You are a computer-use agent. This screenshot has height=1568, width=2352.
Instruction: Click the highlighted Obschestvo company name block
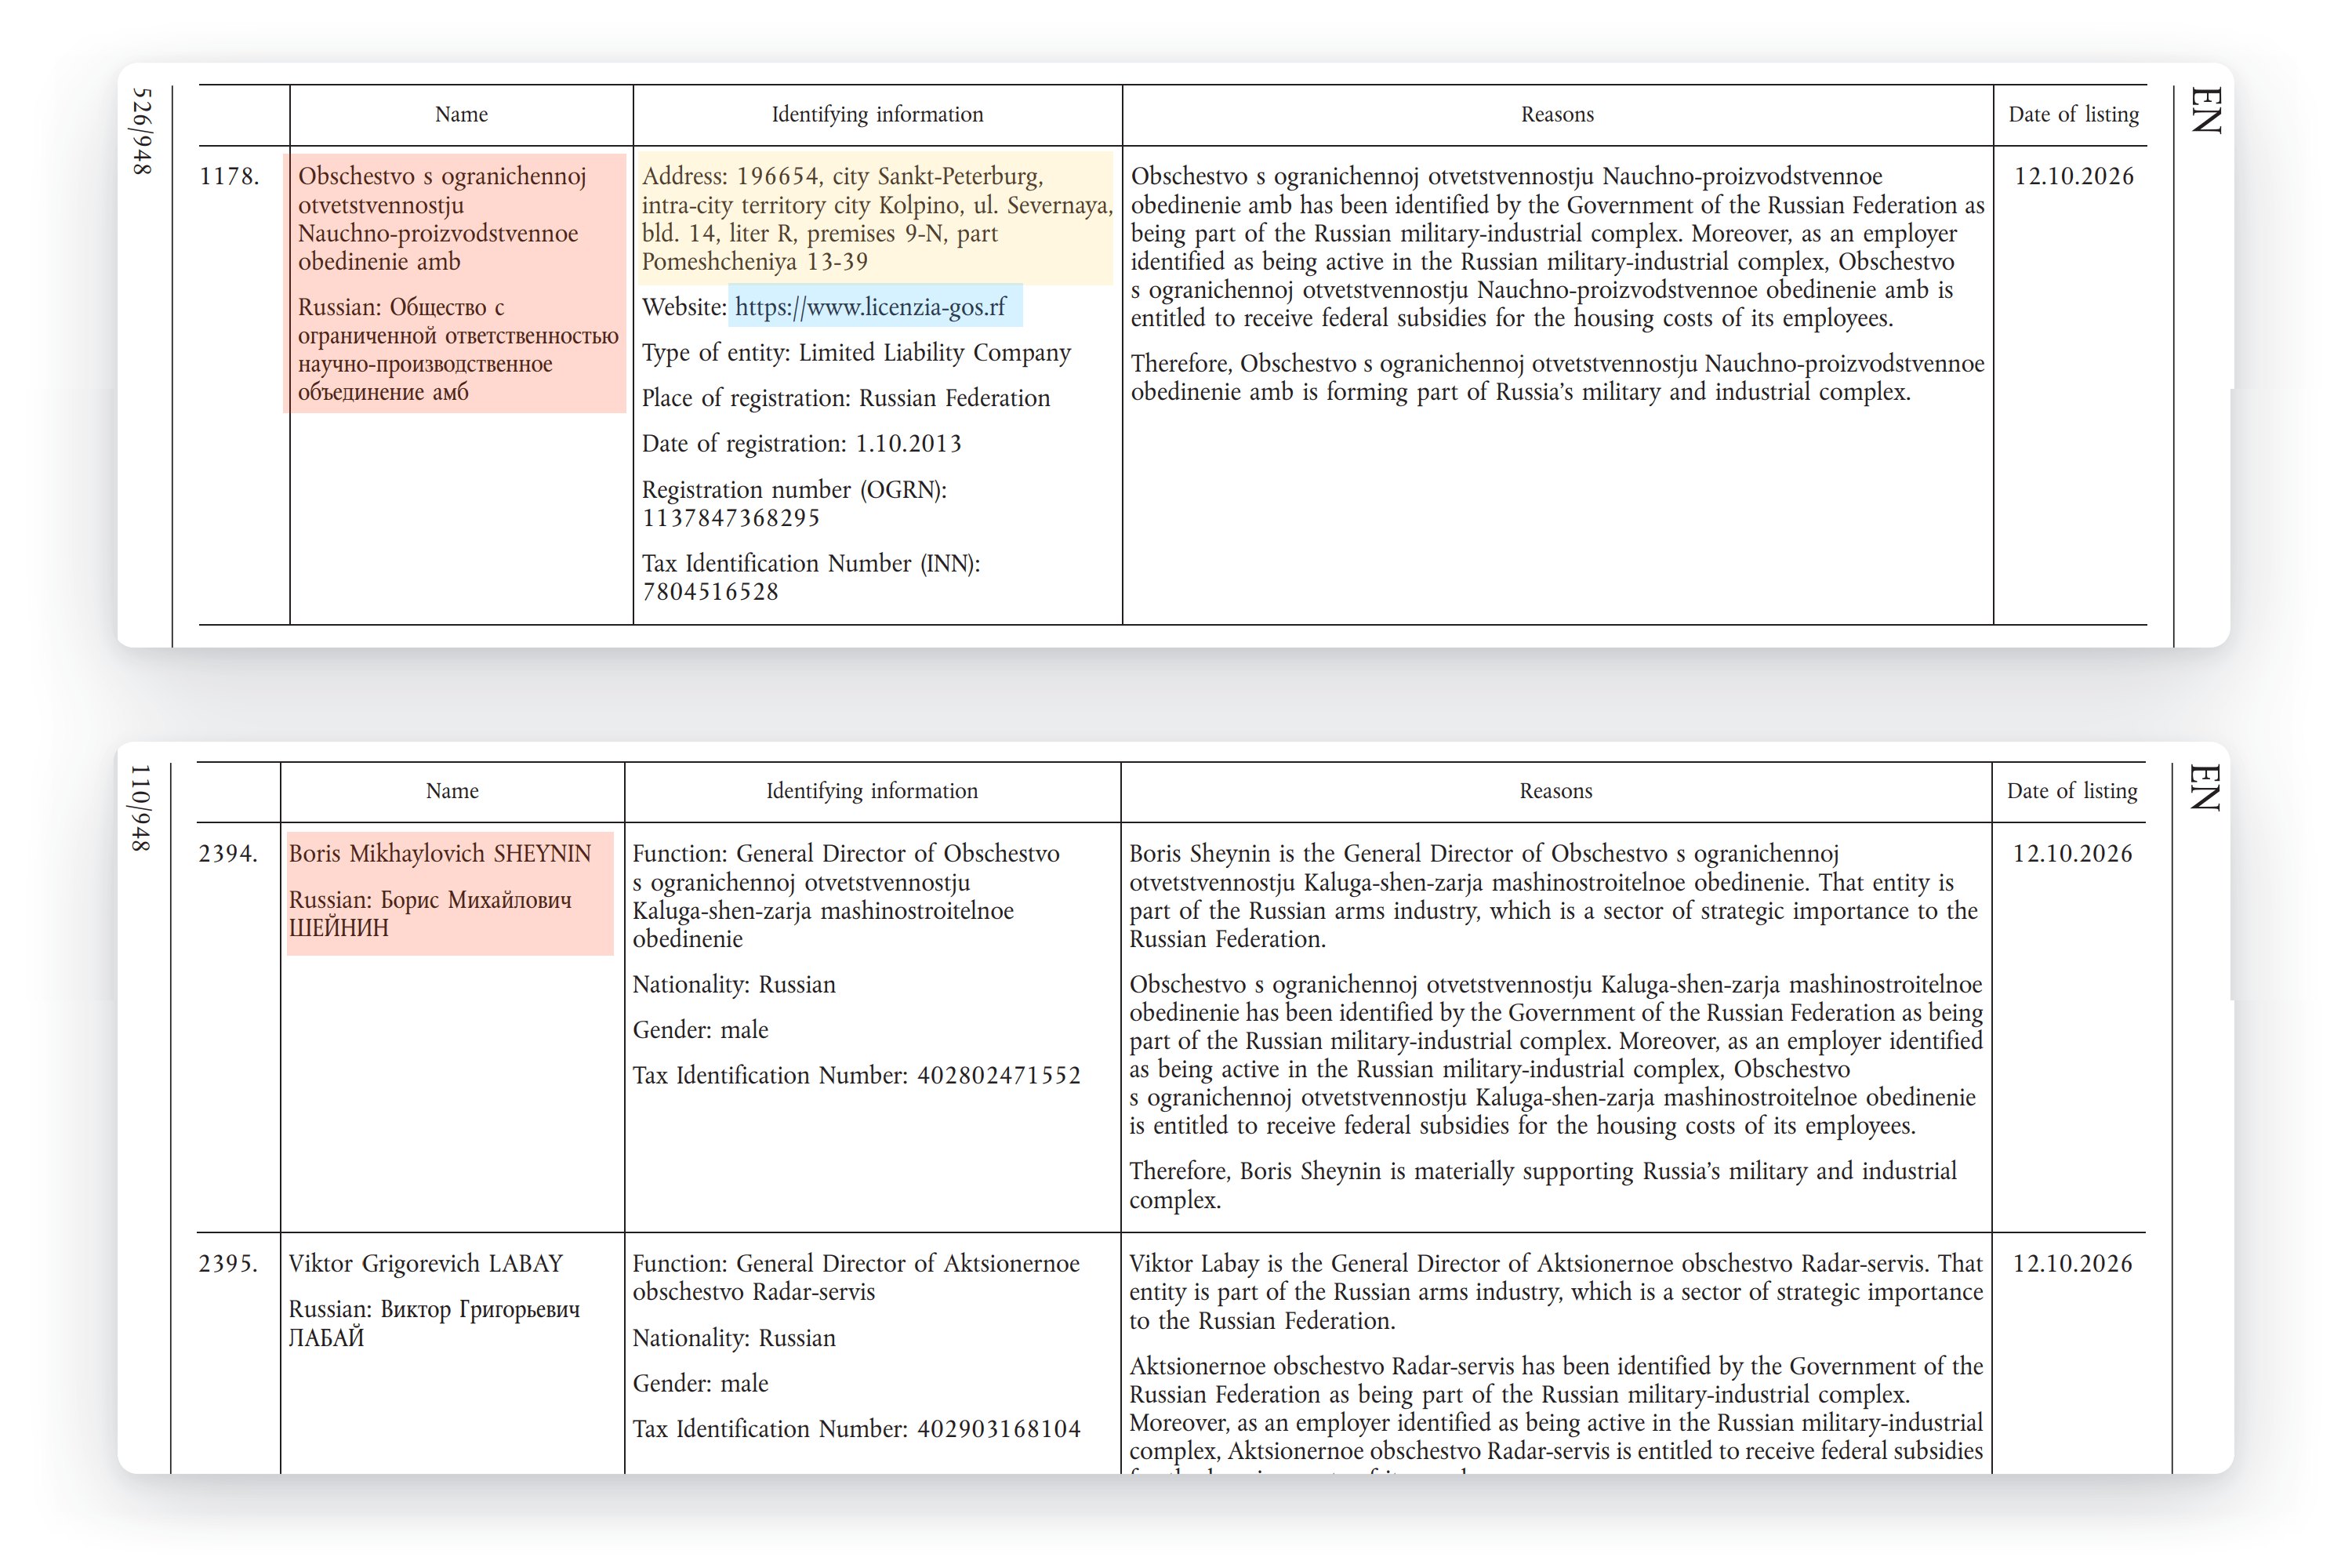pos(455,283)
